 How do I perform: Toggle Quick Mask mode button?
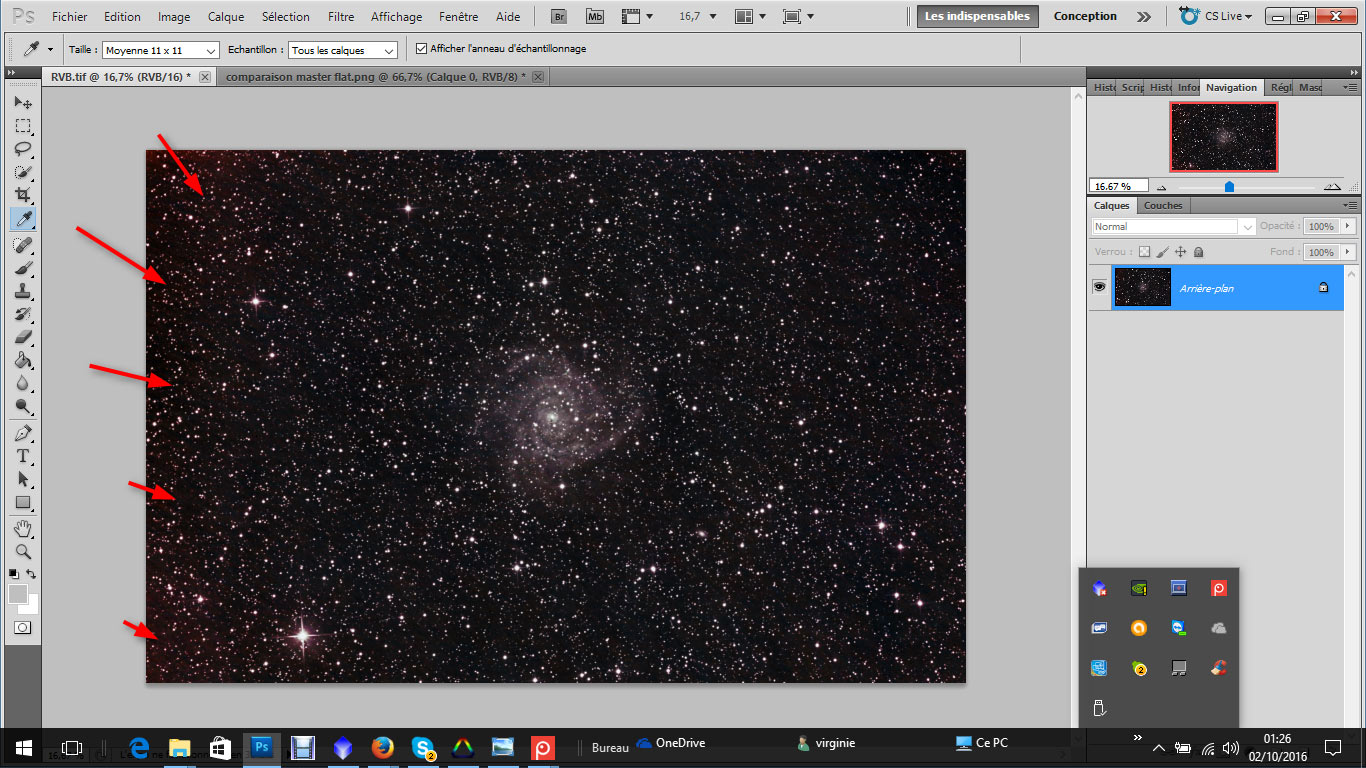point(22,627)
